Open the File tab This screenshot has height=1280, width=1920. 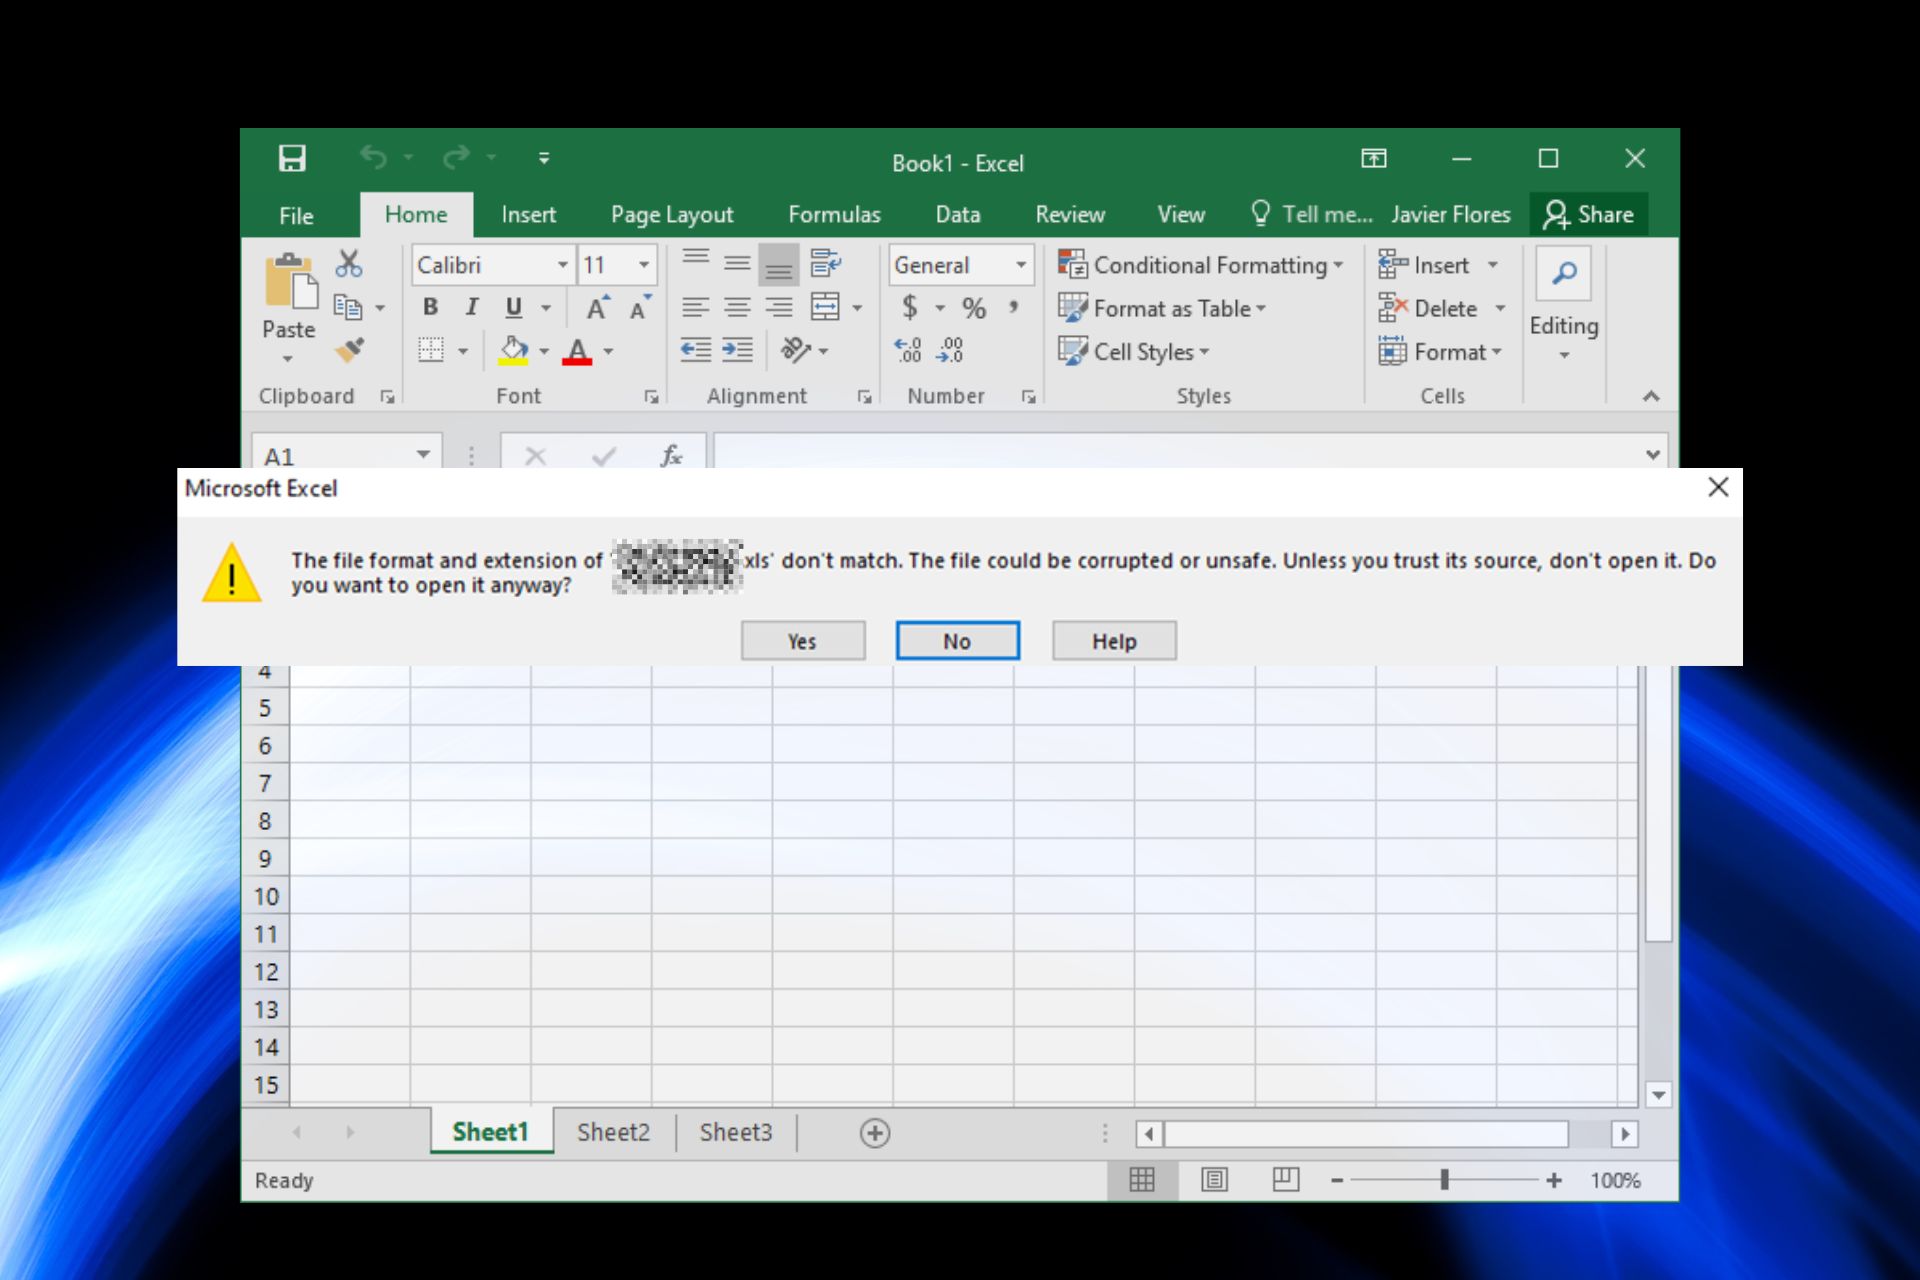tap(296, 215)
